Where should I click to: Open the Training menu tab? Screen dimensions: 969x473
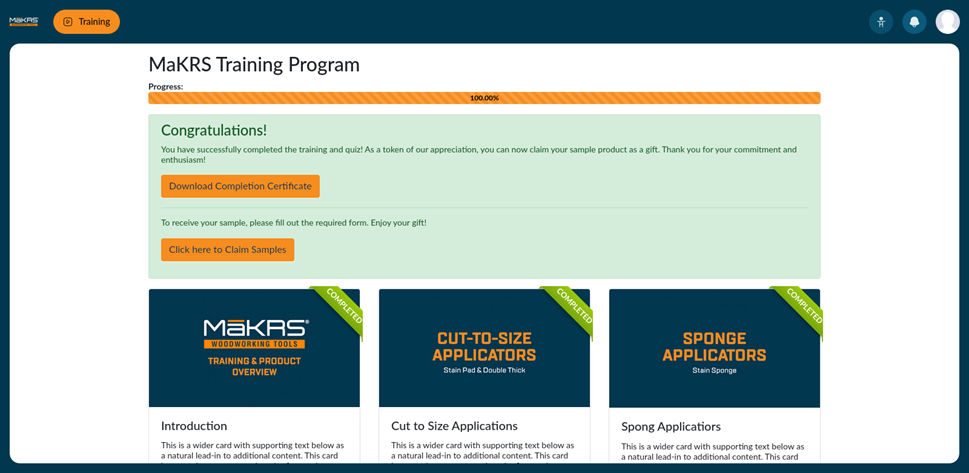click(87, 22)
